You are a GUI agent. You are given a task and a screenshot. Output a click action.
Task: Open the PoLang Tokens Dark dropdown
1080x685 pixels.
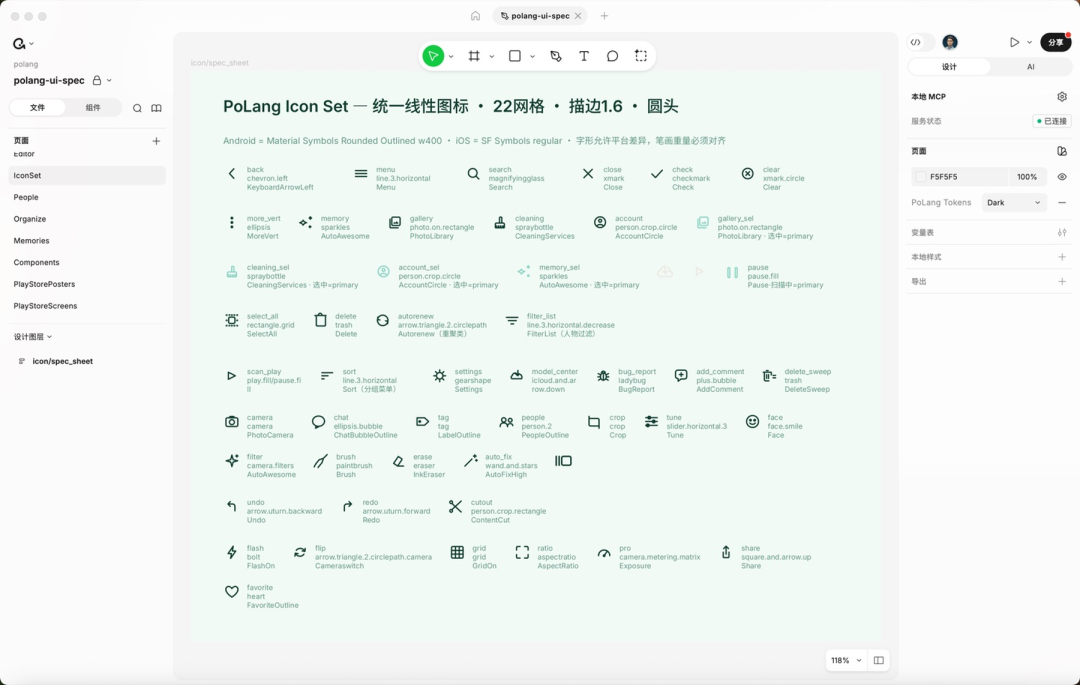point(1014,202)
